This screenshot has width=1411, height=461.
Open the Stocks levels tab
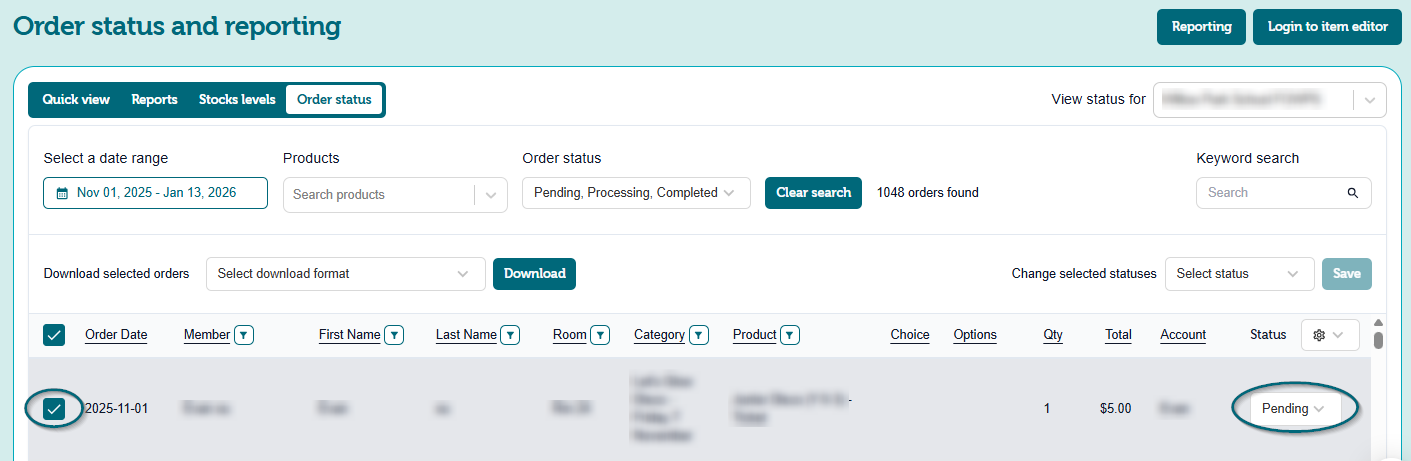point(237,100)
